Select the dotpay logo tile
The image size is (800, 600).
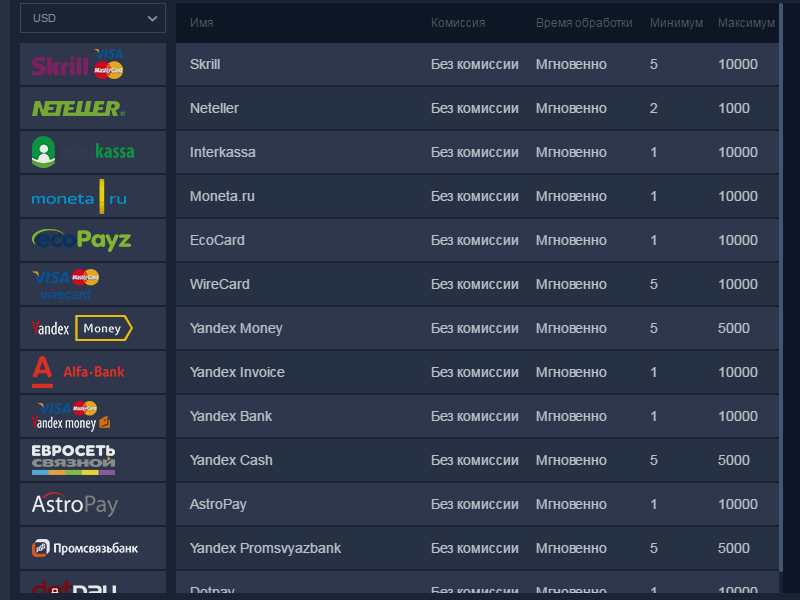coord(93,583)
